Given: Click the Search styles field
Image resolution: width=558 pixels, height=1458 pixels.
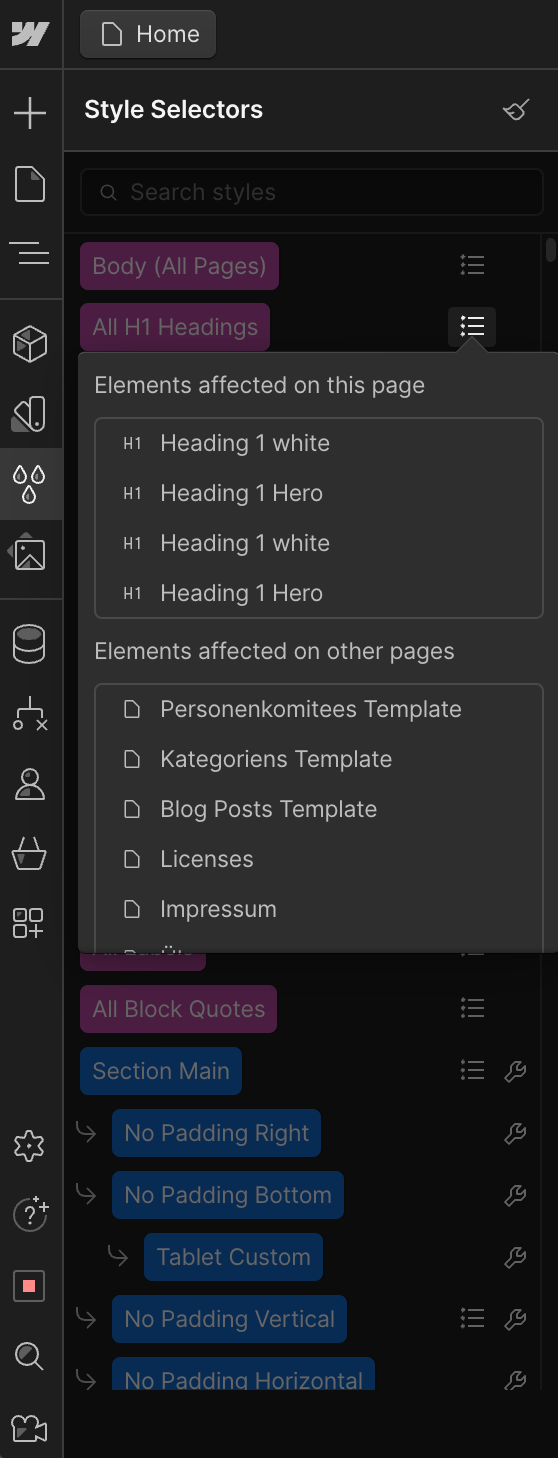Looking at the screenshot, I should point(314,192).
